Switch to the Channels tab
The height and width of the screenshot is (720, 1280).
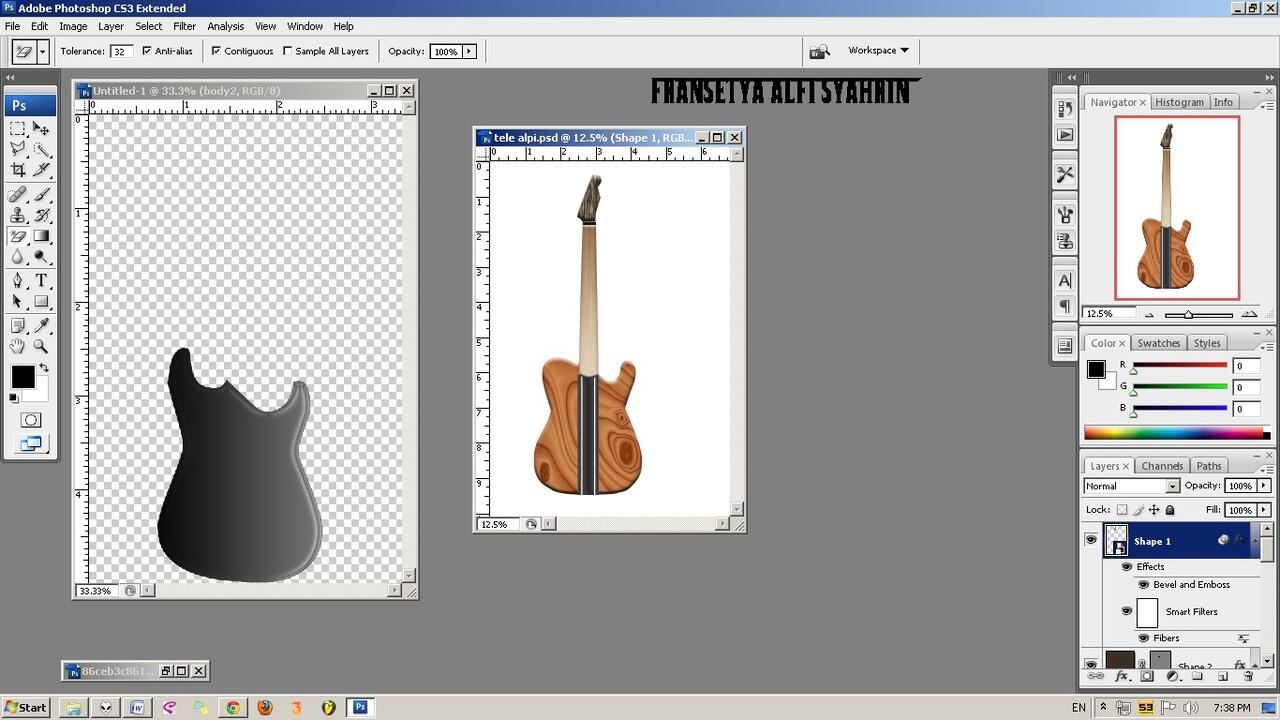[x=1162, y=466]
